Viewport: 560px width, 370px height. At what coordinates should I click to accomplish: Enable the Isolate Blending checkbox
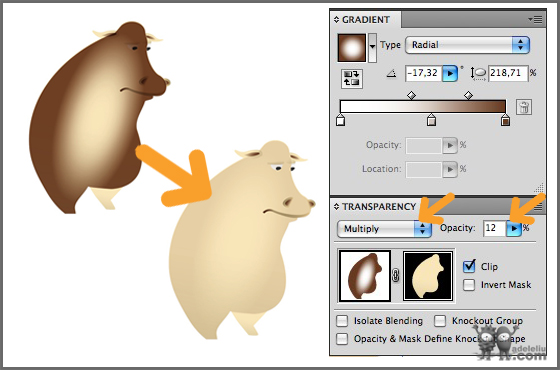(x=342, y=321)
